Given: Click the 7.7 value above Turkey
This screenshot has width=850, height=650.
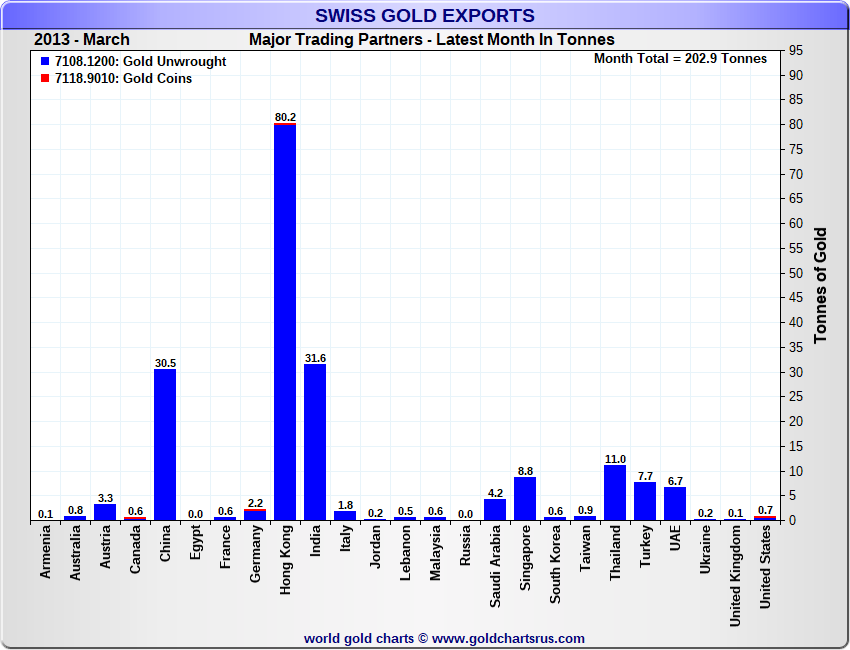Looking at the screenshot, I should (645, 476).
